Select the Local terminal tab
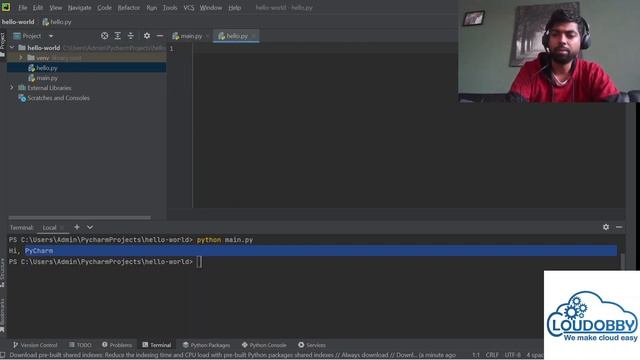The width and height of the screenshot is (640, 360). coord(49,228)
